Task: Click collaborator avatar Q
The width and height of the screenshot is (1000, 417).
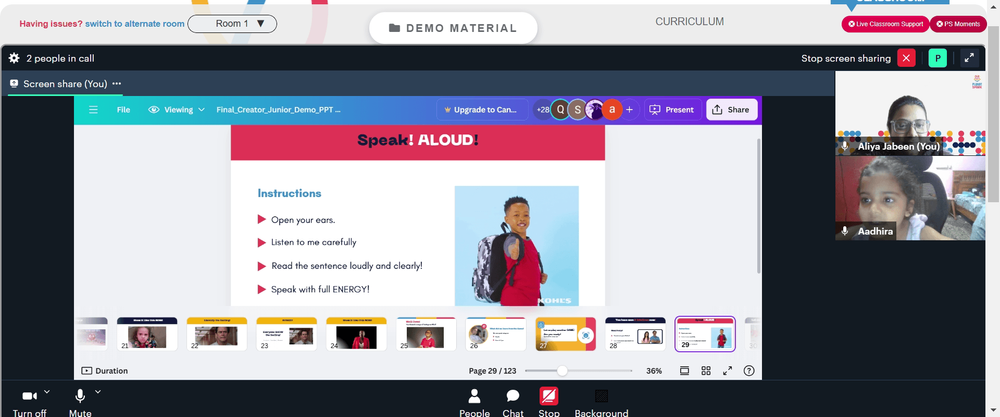Action: [561, 110]
